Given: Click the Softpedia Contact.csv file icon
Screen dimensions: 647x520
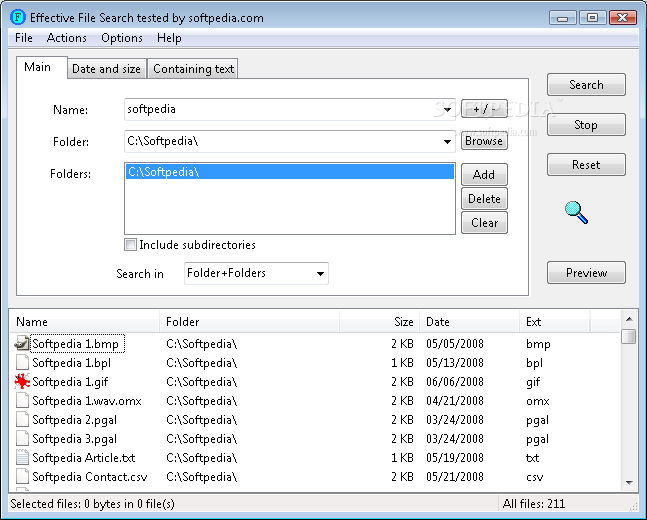Looking at the screenshot, I should pyautogui.click(x=22, y=476).
